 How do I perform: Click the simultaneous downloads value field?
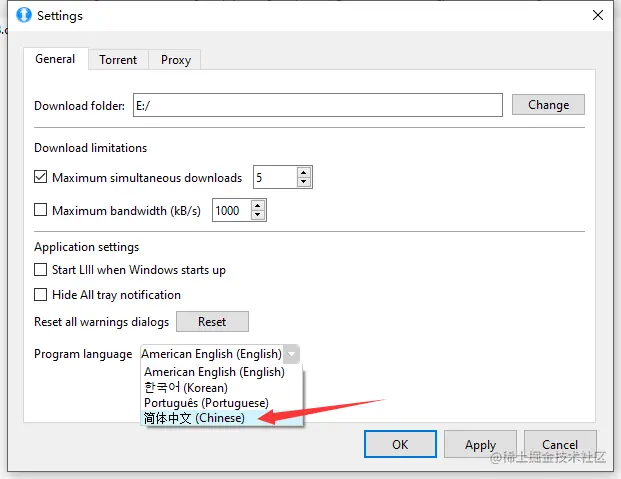(x=275, y=177)
